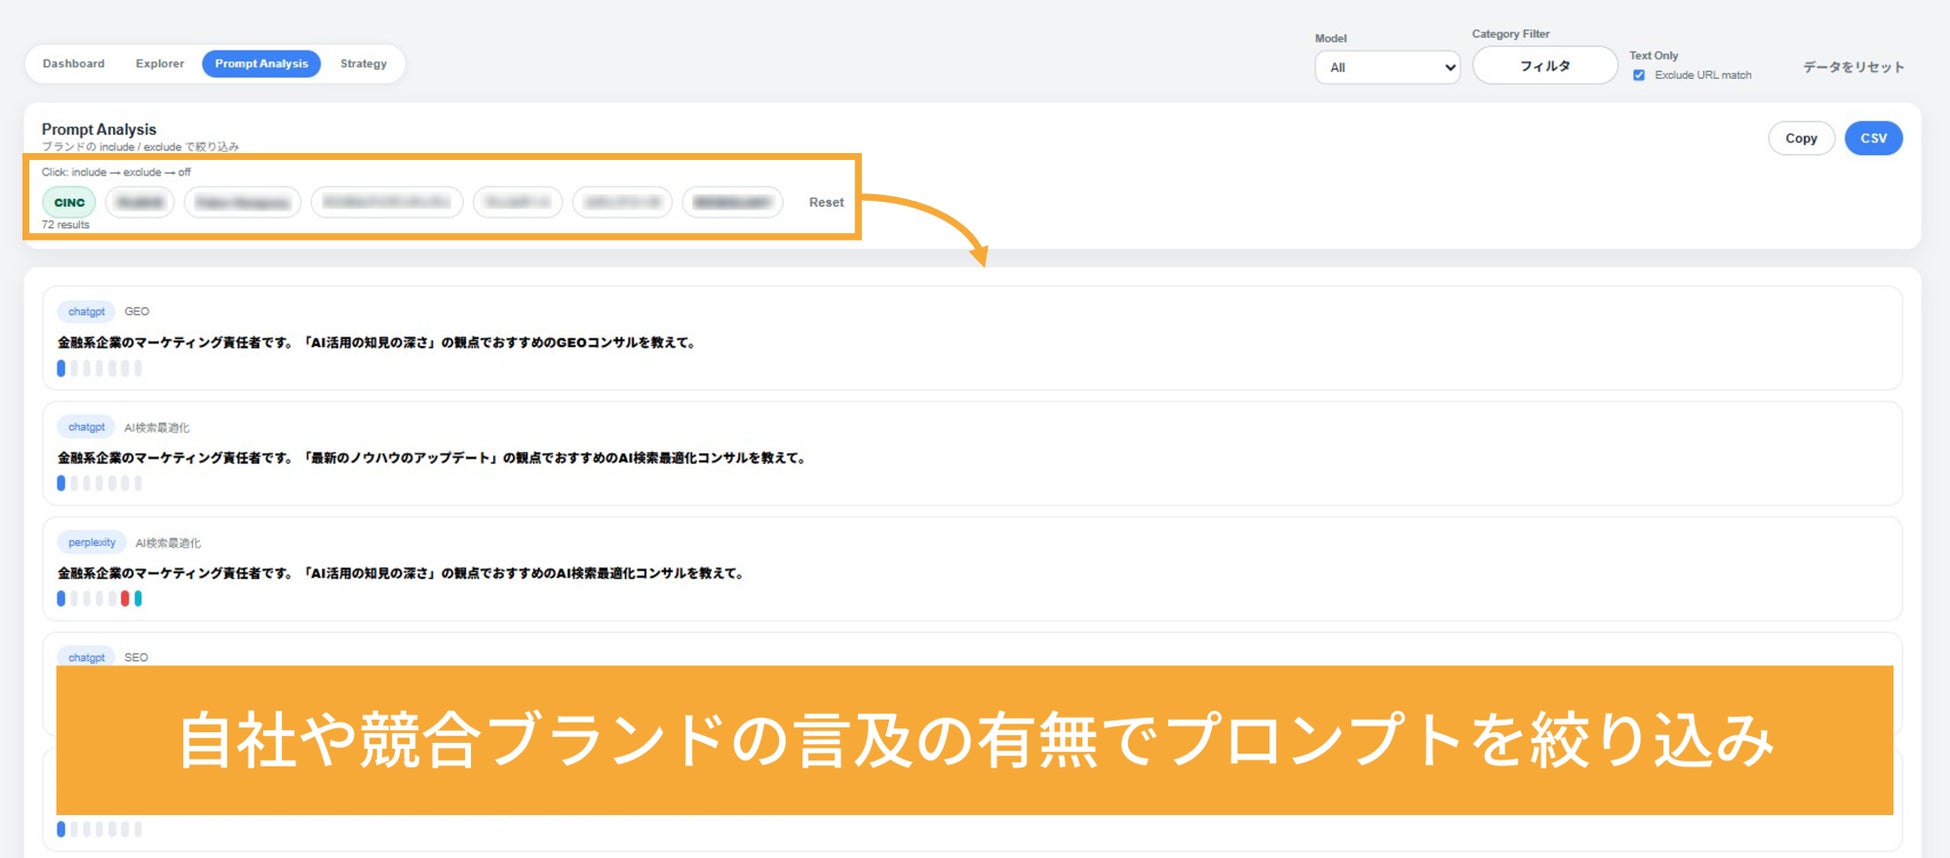Click the chatgpt tag beside AI検索最適化
1950x858 pixels.
pos(86,427)
